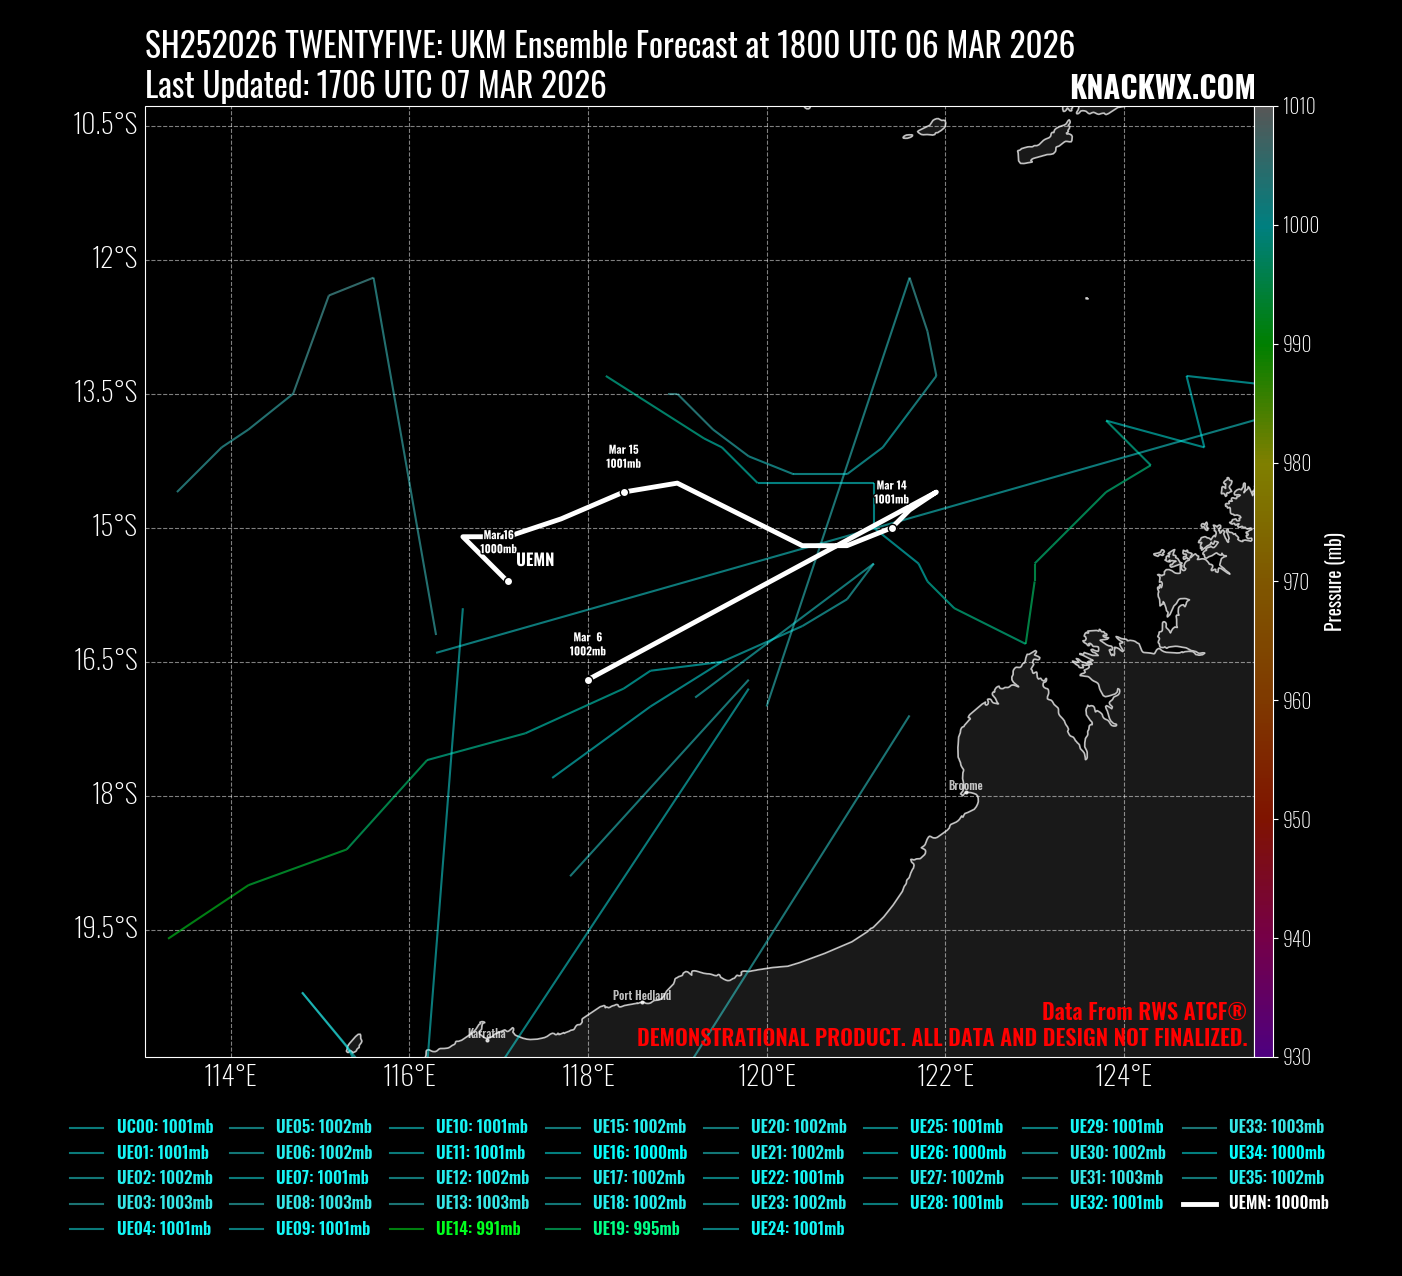The height and width of the screenshot is (1276, 1402).
Task: Click the Port Hedland map label
Action: [642, 995]
